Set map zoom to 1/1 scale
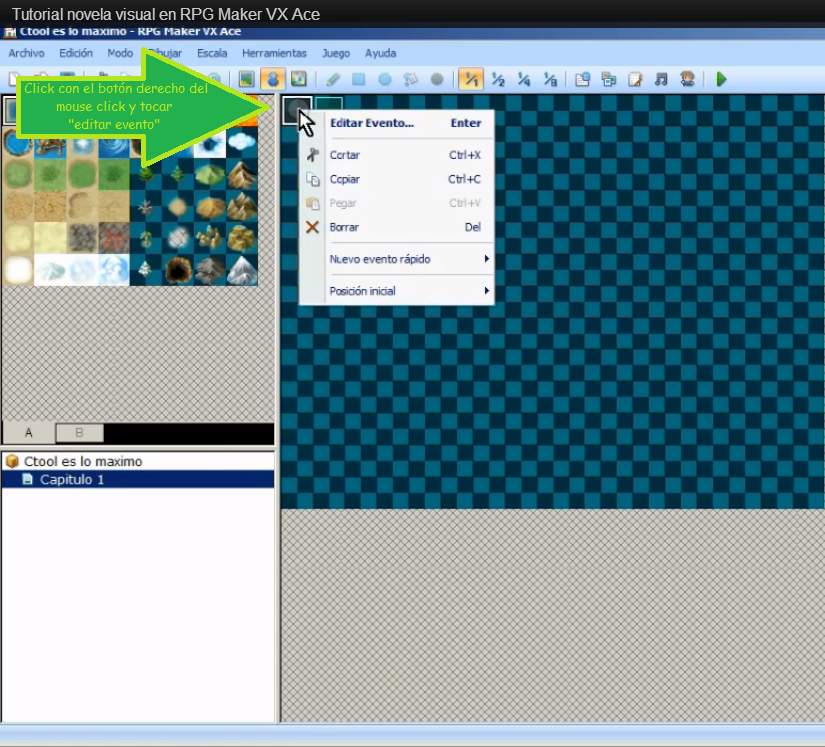 [471, 79]
